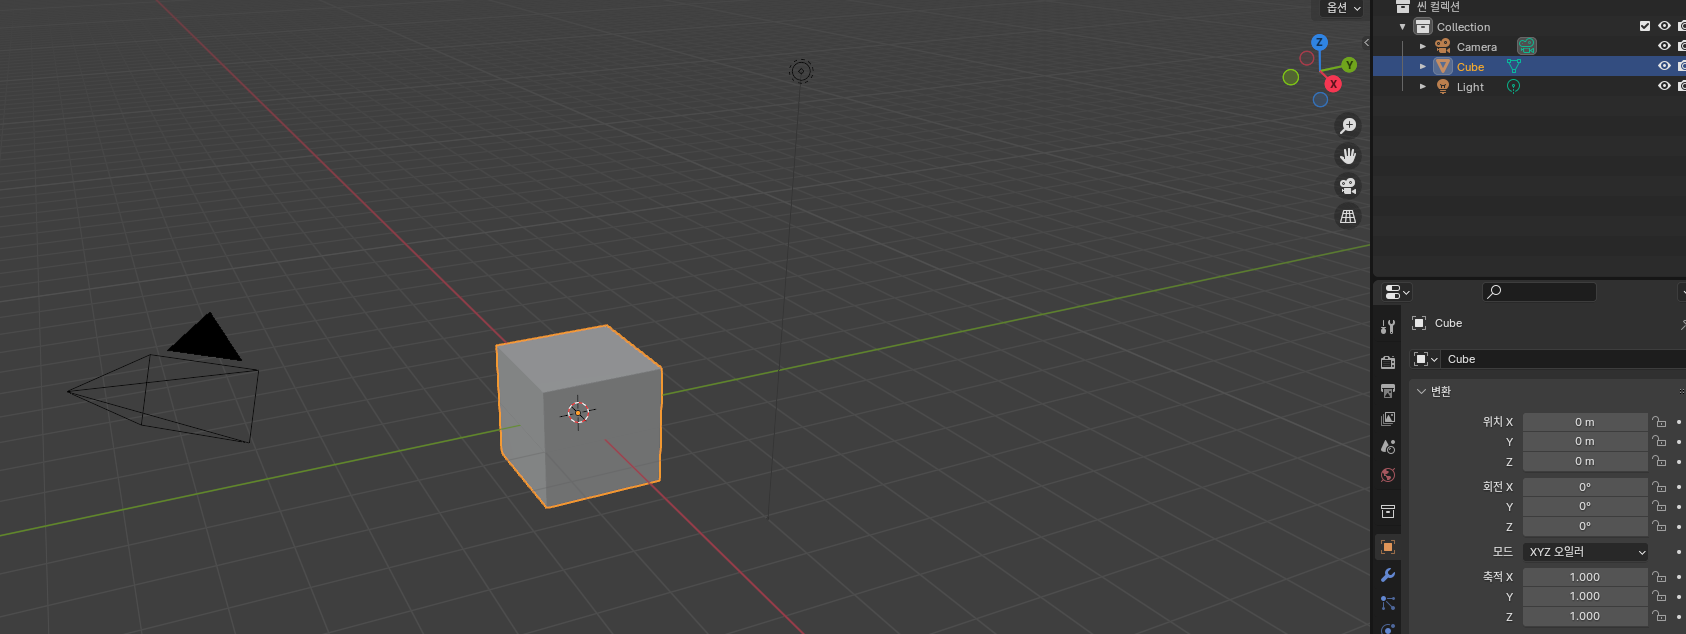Lock the Rotation Z value
This screenshot has height=634, width=1686.
click(1659, 526)
